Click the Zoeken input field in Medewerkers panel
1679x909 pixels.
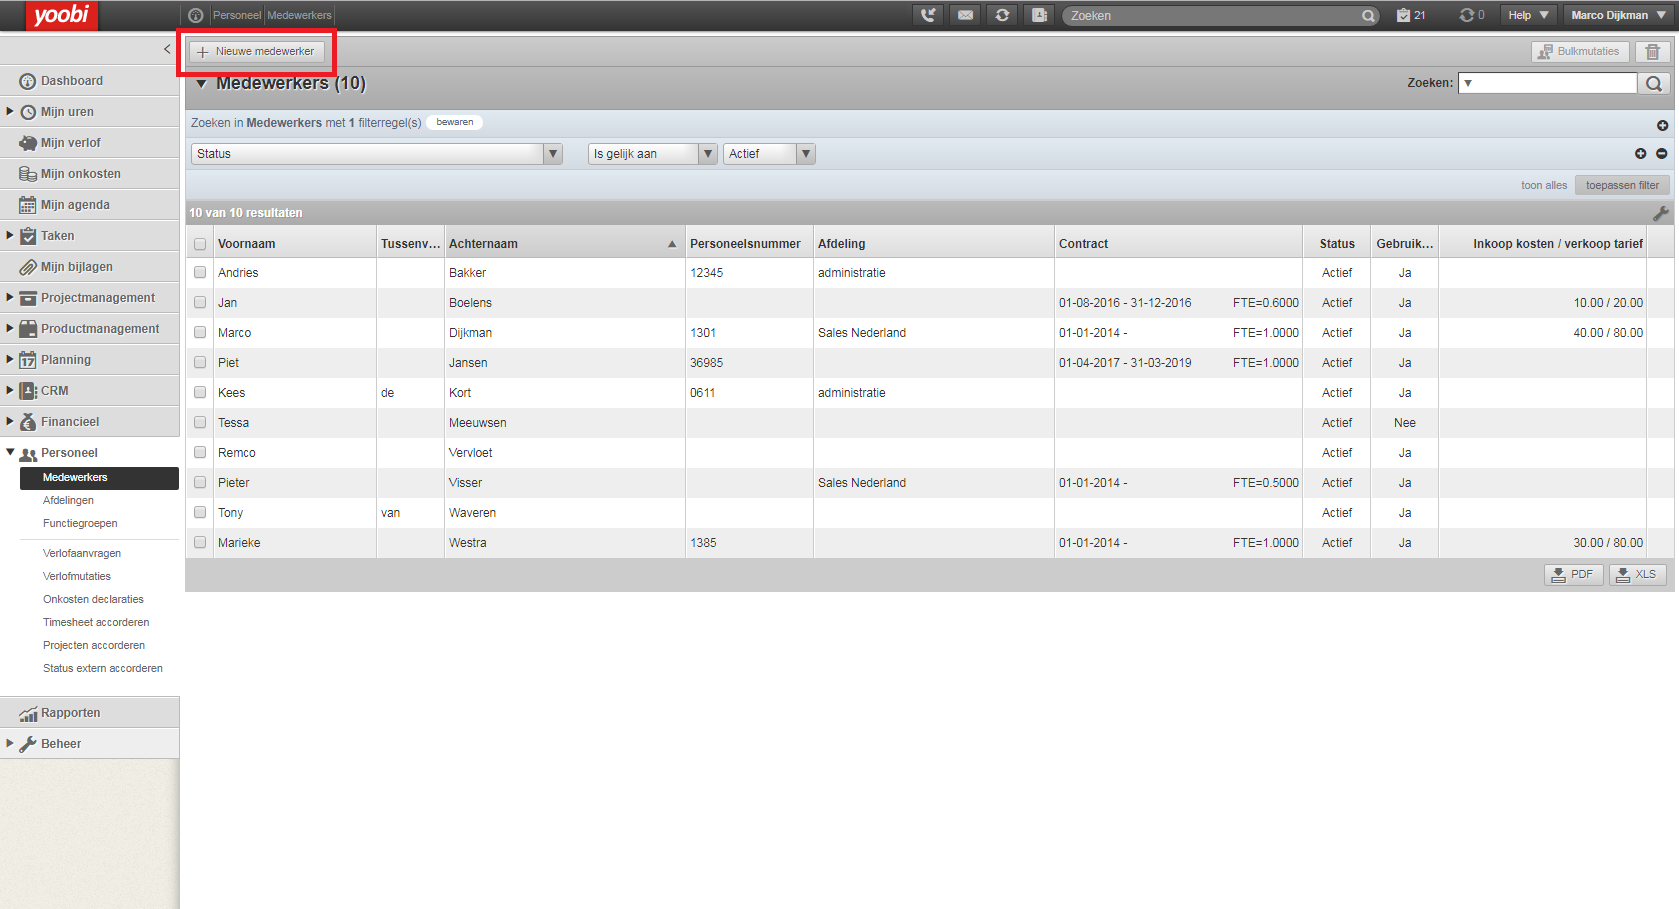pos(1547,83)
